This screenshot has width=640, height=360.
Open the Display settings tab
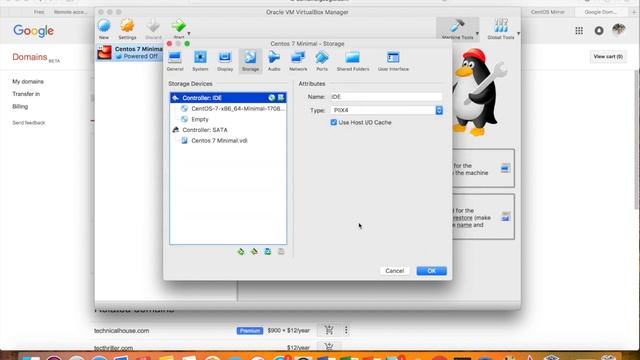(225, 61)
